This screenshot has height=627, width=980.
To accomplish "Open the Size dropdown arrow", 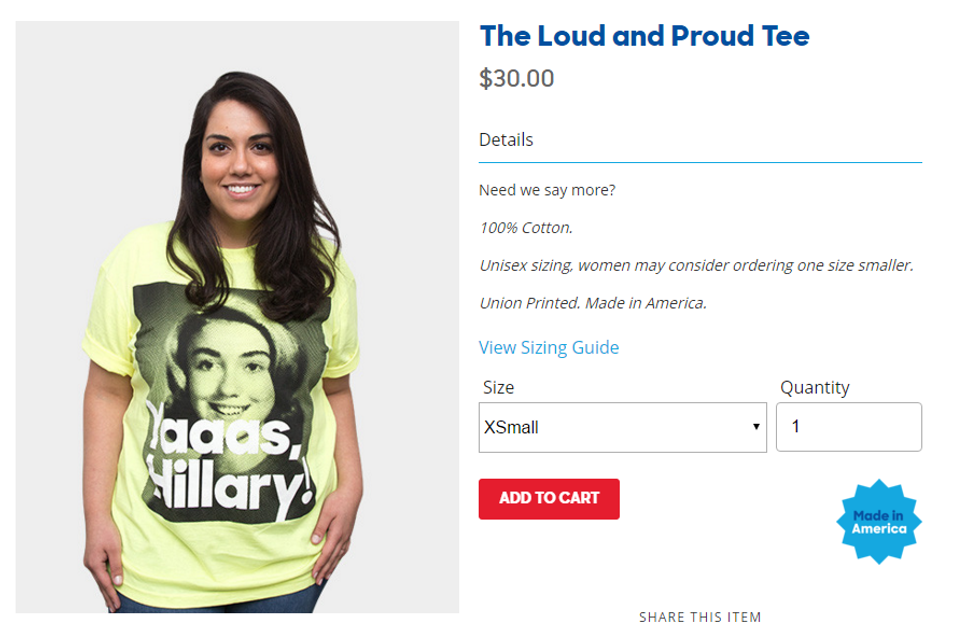I will [x=756, y=427].
